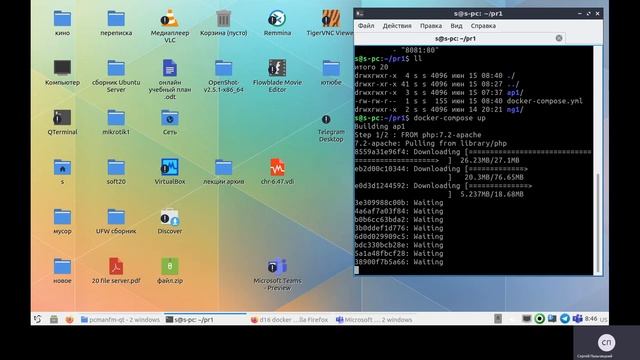Open the home folder named s
Viewport: 640px width, 360px height.
[62, 167]
